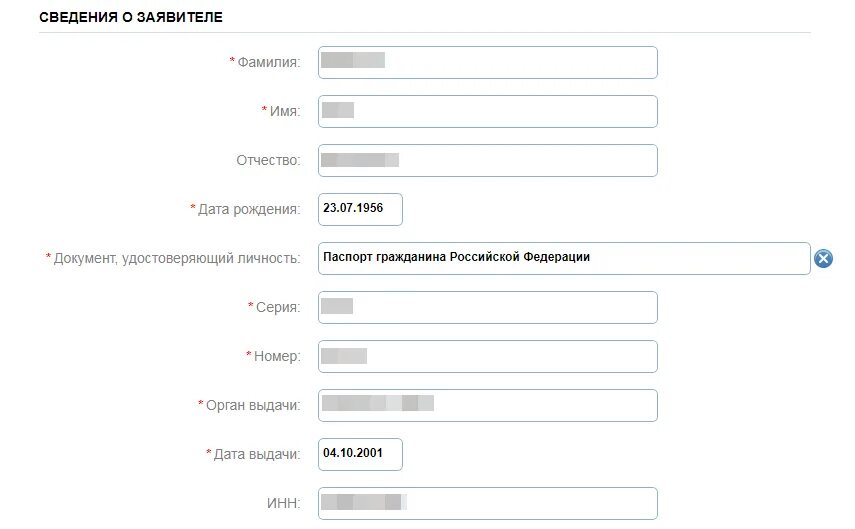Click the Дата выдачи field showing 04.10.2001

click(360, 454)
